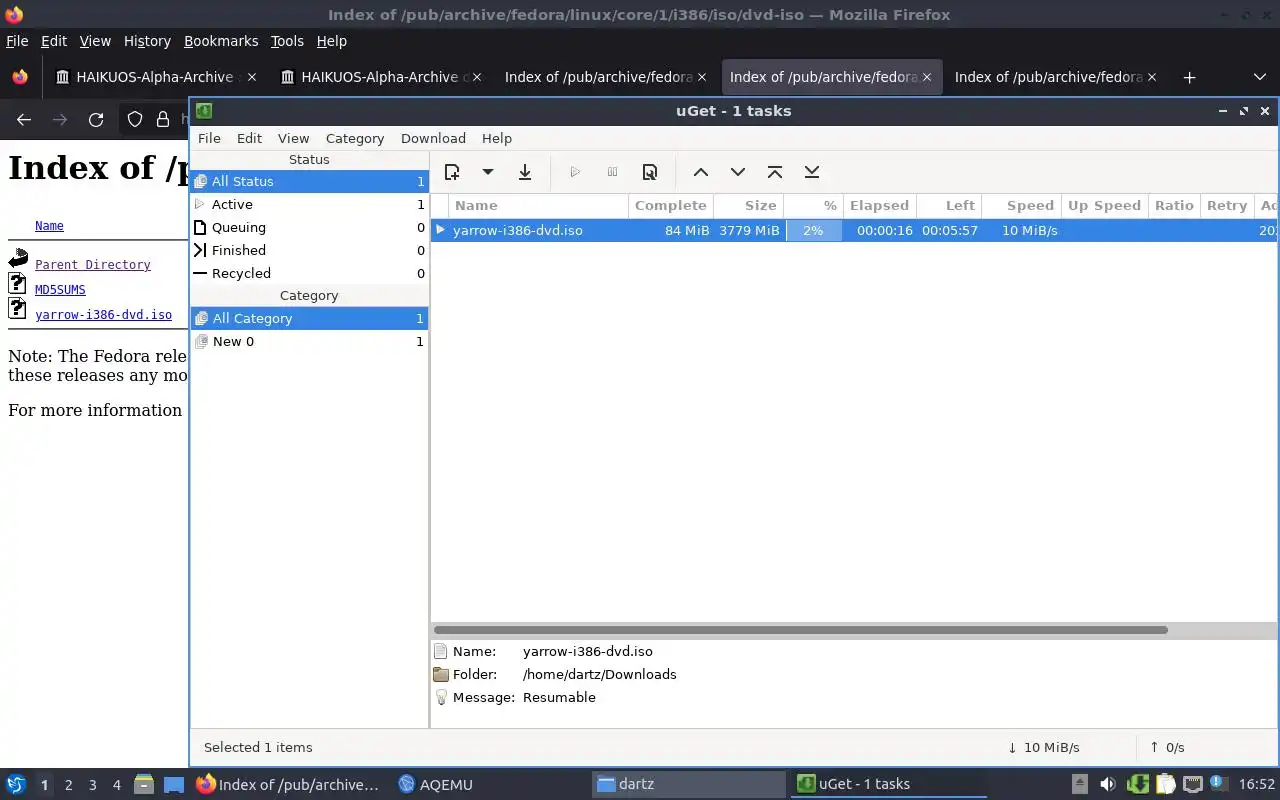This screenshot has width=1280, height=800.
Task: Click Firefox back arrow button
Action: tap(24, 119)
